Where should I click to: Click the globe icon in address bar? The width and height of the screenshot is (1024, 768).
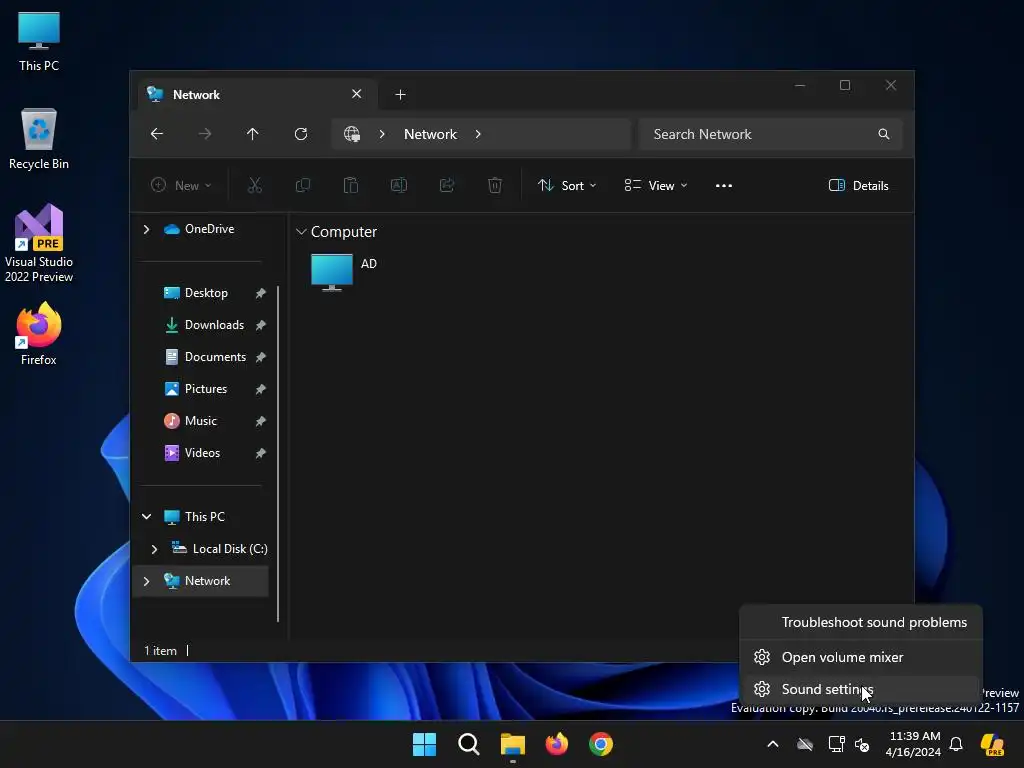pyautogui.click(x=352, y=134)
